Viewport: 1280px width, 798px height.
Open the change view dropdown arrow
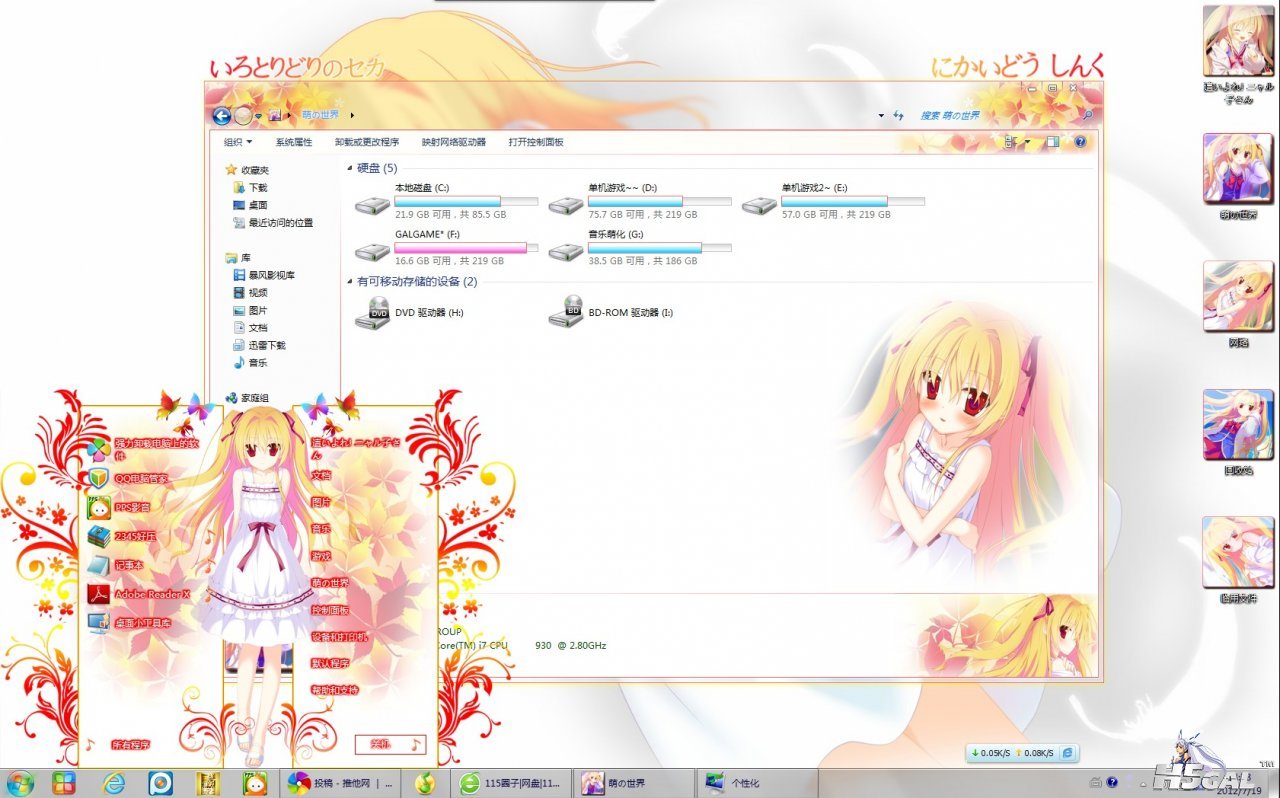coord(1027,142)
